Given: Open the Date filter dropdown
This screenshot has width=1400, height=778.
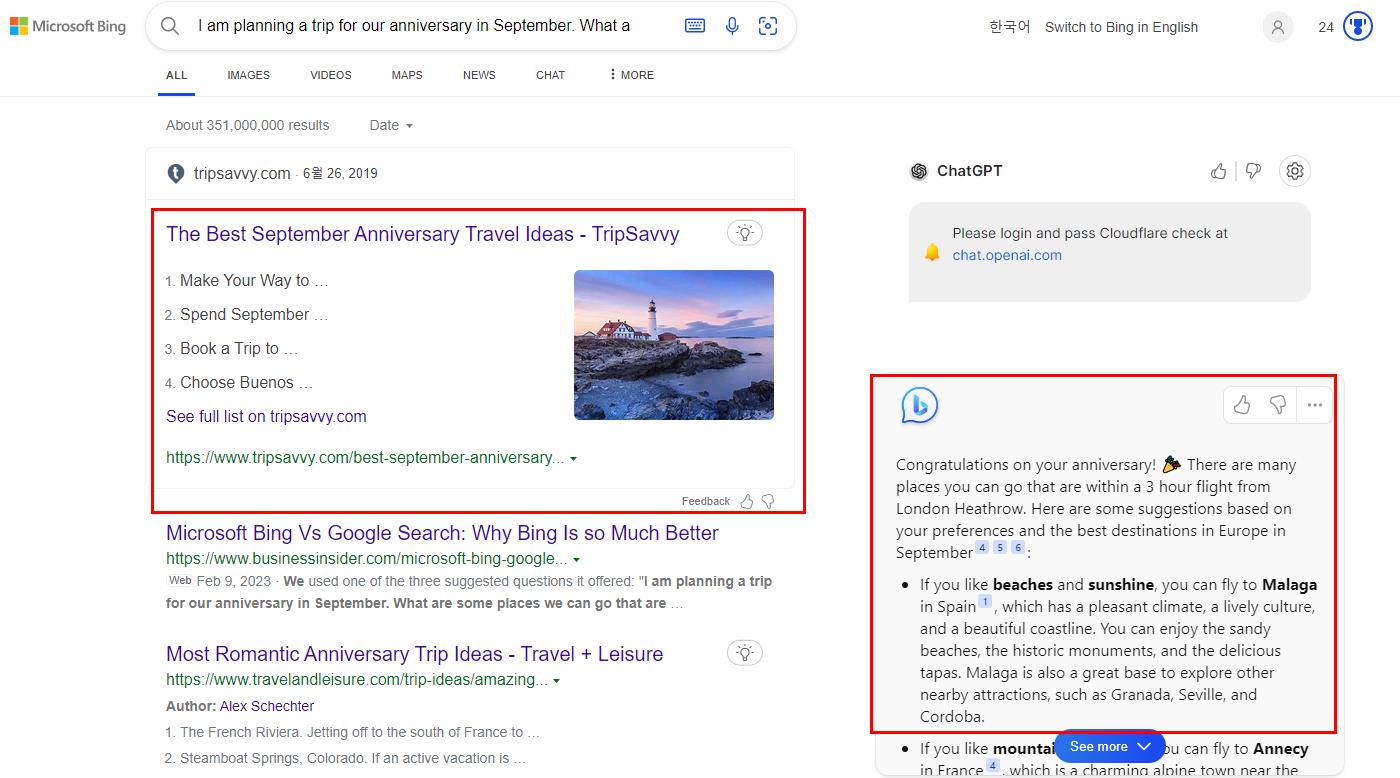Looking at the screenshot, I should [391, 125].
